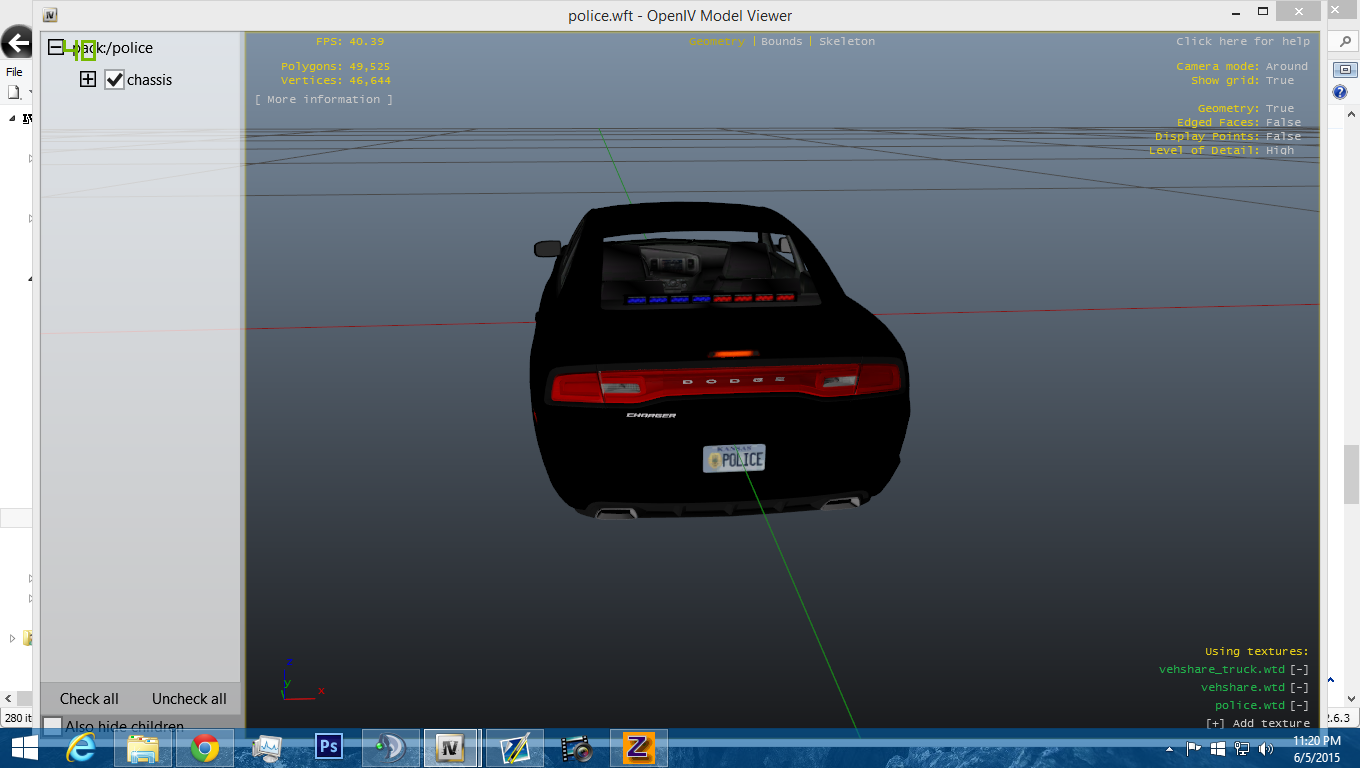Open File Explorer from the taskbar
This screenshot has height=768, width=1360.
tap(143, 748)
